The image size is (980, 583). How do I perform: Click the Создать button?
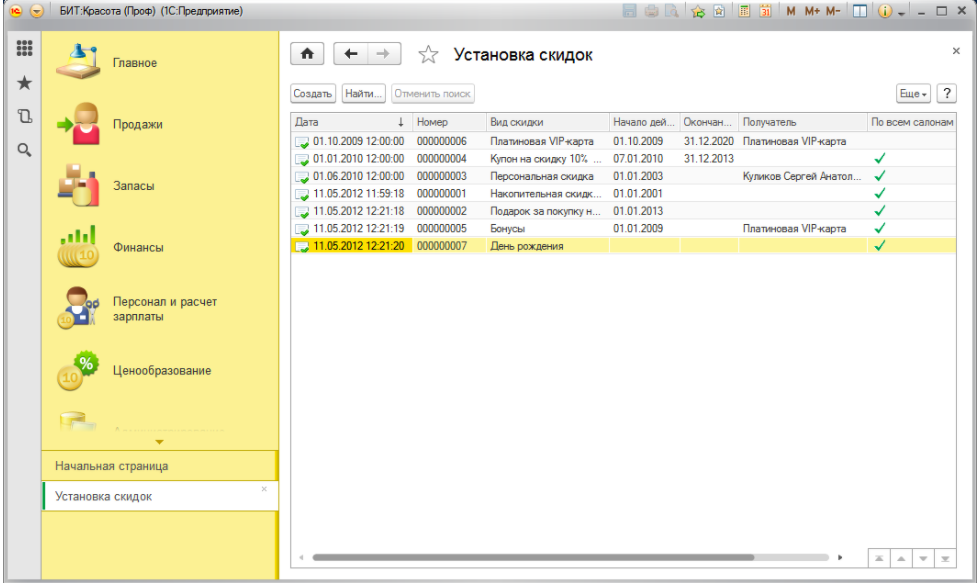[x=312, y=93]
